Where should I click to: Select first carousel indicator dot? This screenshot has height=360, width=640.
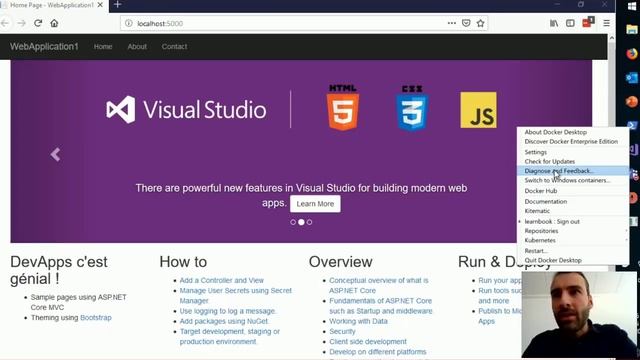pos(293,222)
